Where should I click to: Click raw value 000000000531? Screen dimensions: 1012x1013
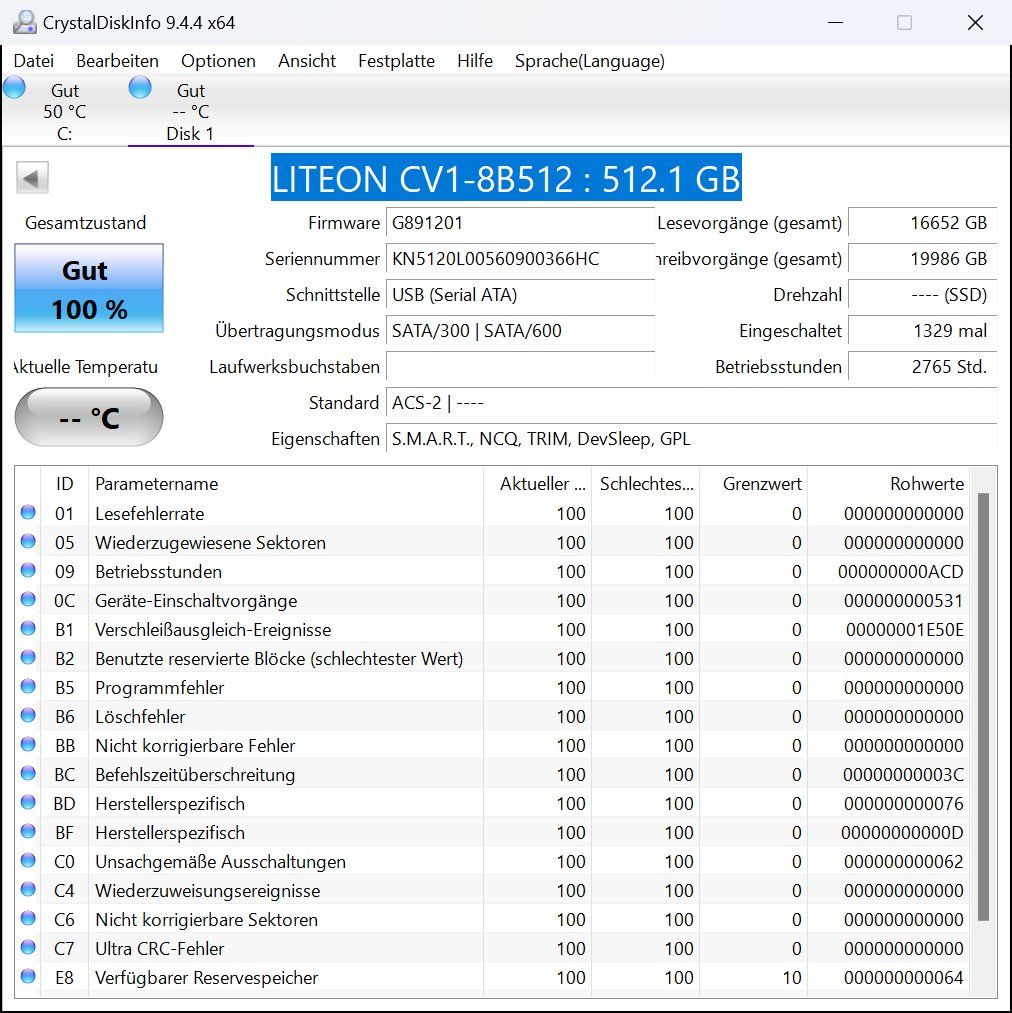[x=903, y=601]
